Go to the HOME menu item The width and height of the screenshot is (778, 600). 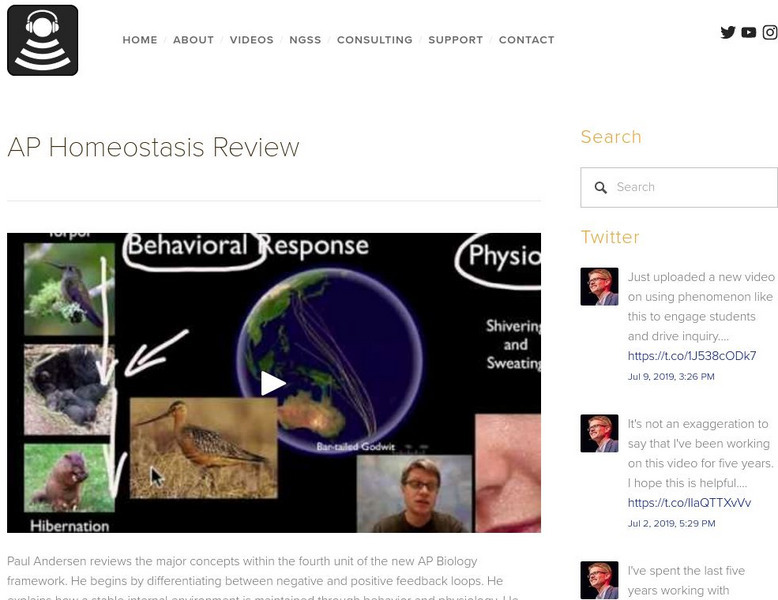tap(140, 40)
